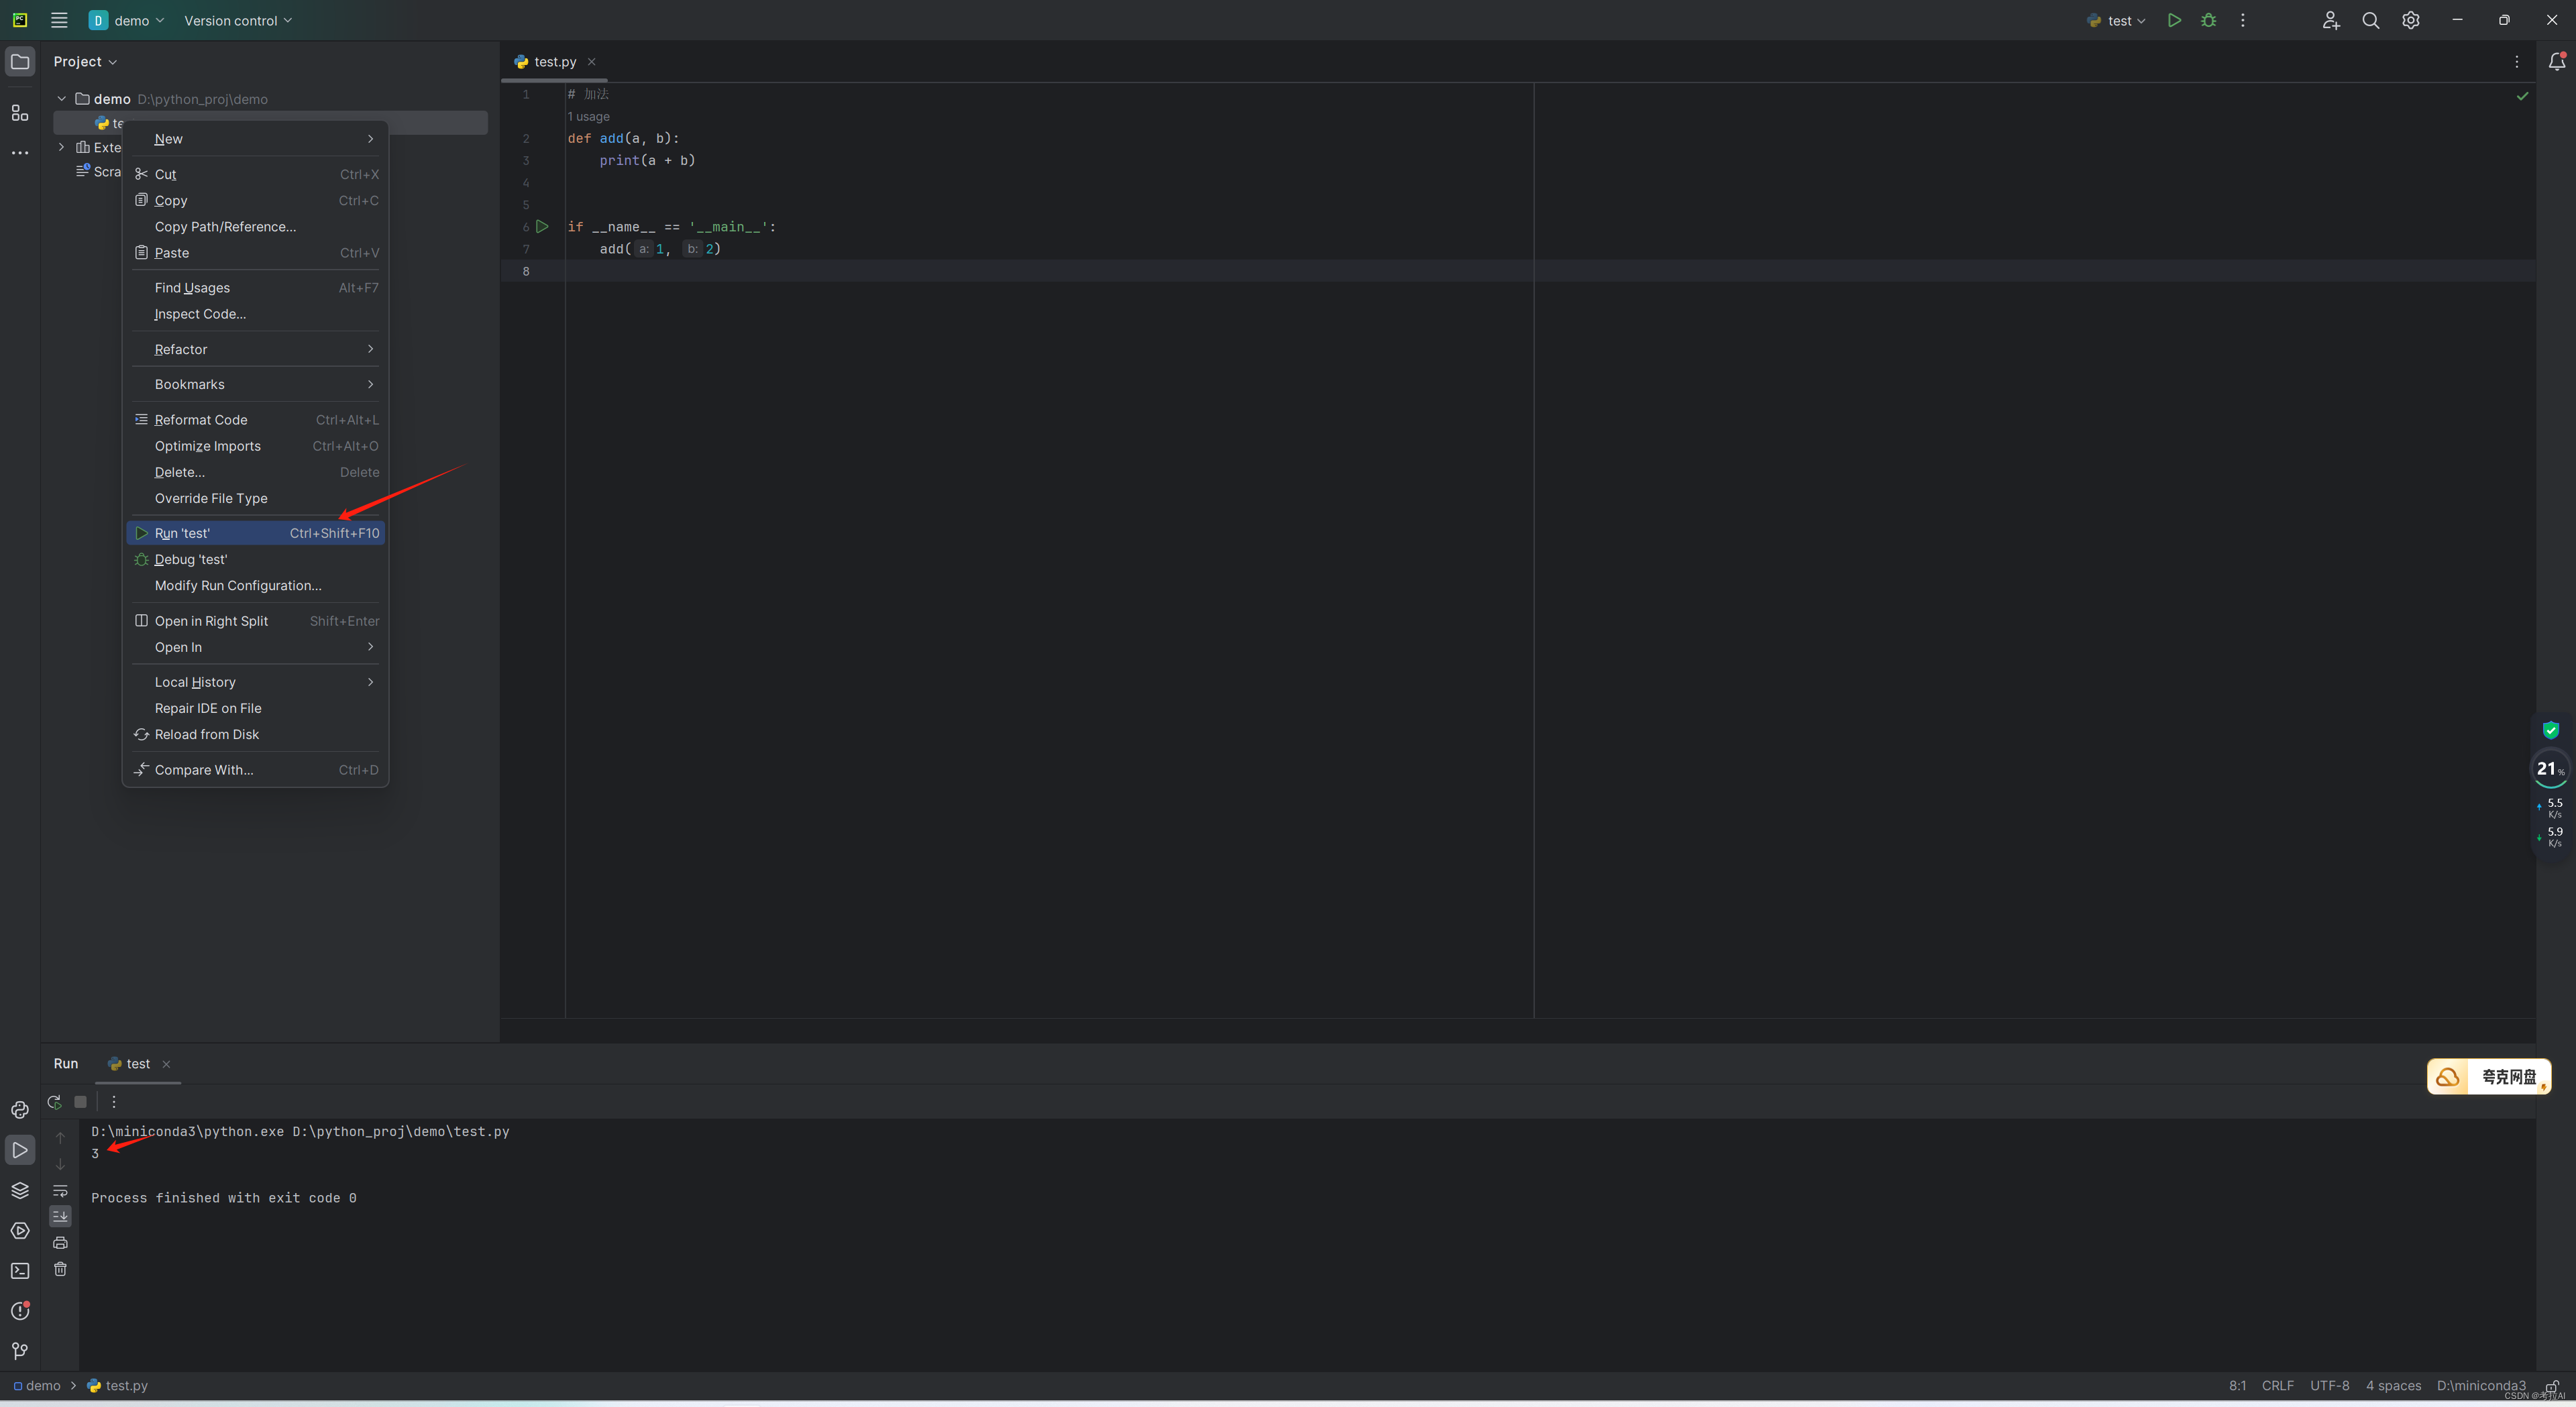2576x1407 pixels.
Task: Choose Open in Right Split entry
Action: click(255, 621)
